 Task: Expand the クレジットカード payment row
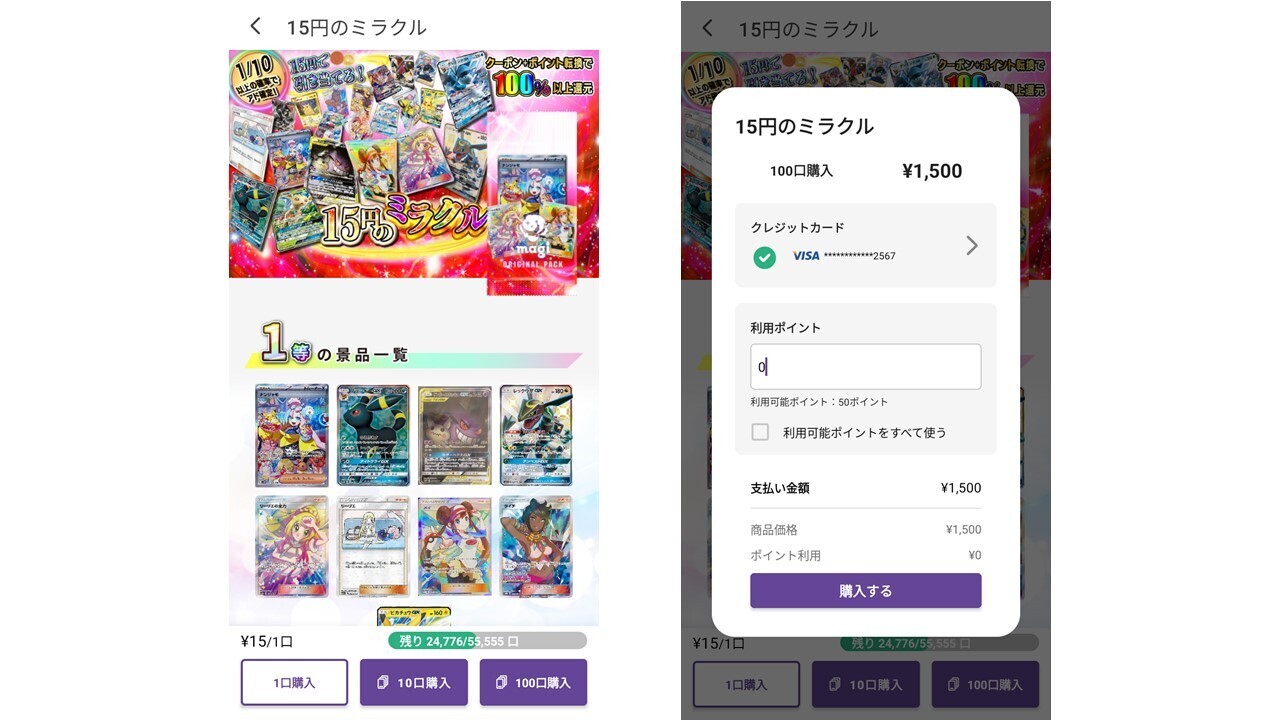coord(866,245)
